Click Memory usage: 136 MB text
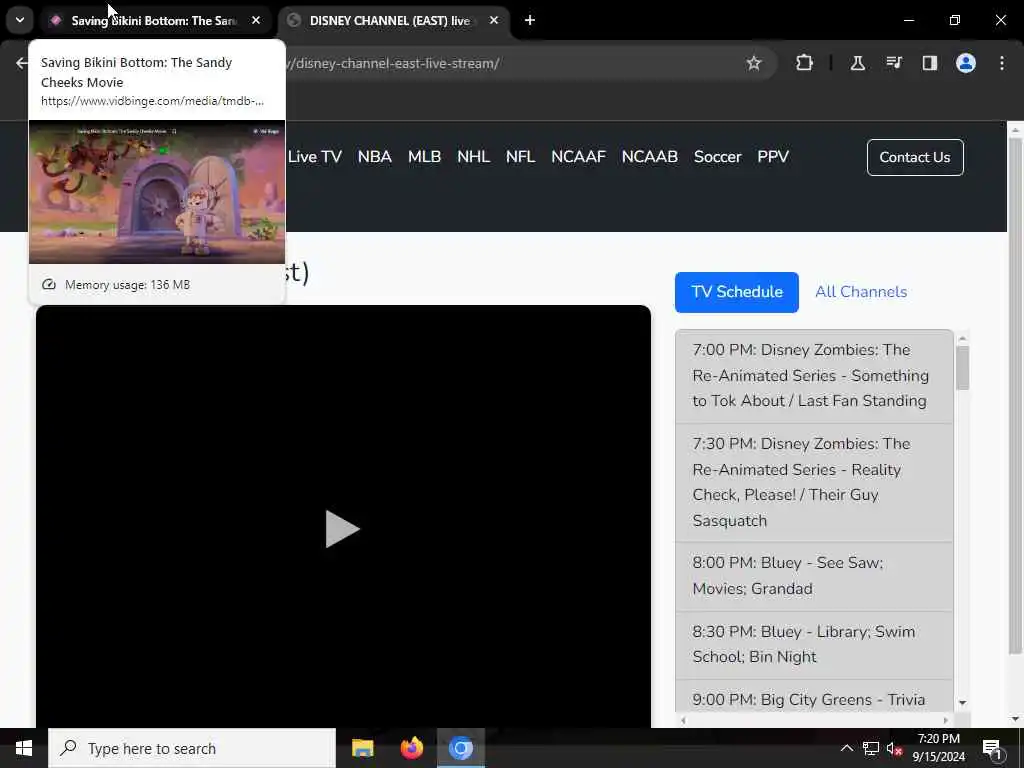The height and width of the screenshot is (768, 1024). click(127, 285)
